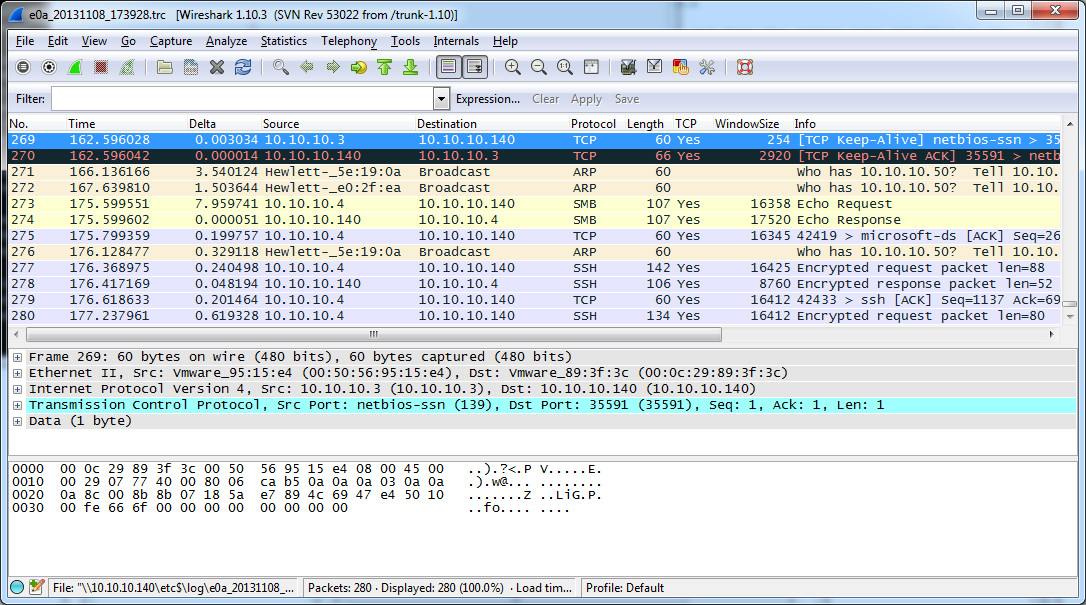Open the File menu

(x=25, y=41)
